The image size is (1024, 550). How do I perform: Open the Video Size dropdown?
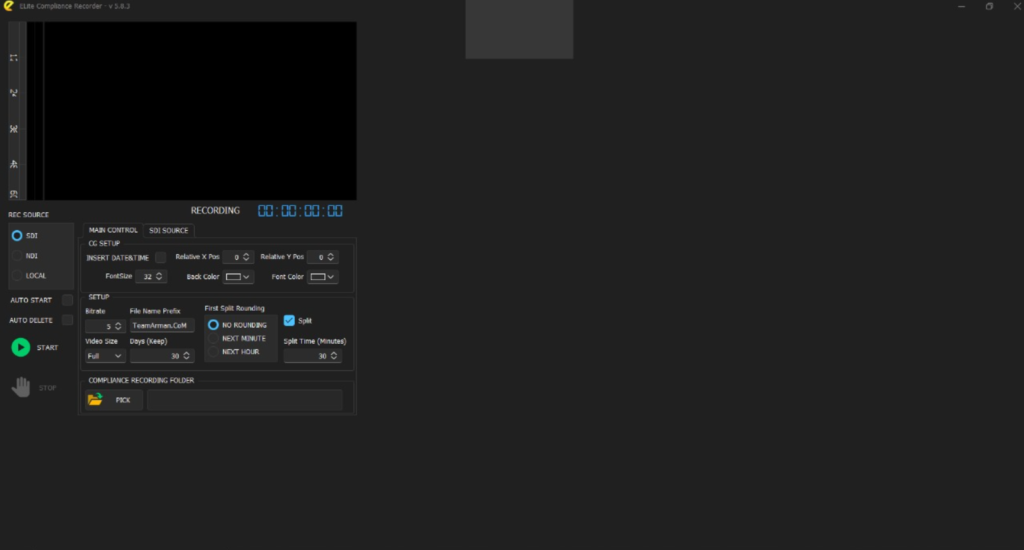[x=105, y=356]
